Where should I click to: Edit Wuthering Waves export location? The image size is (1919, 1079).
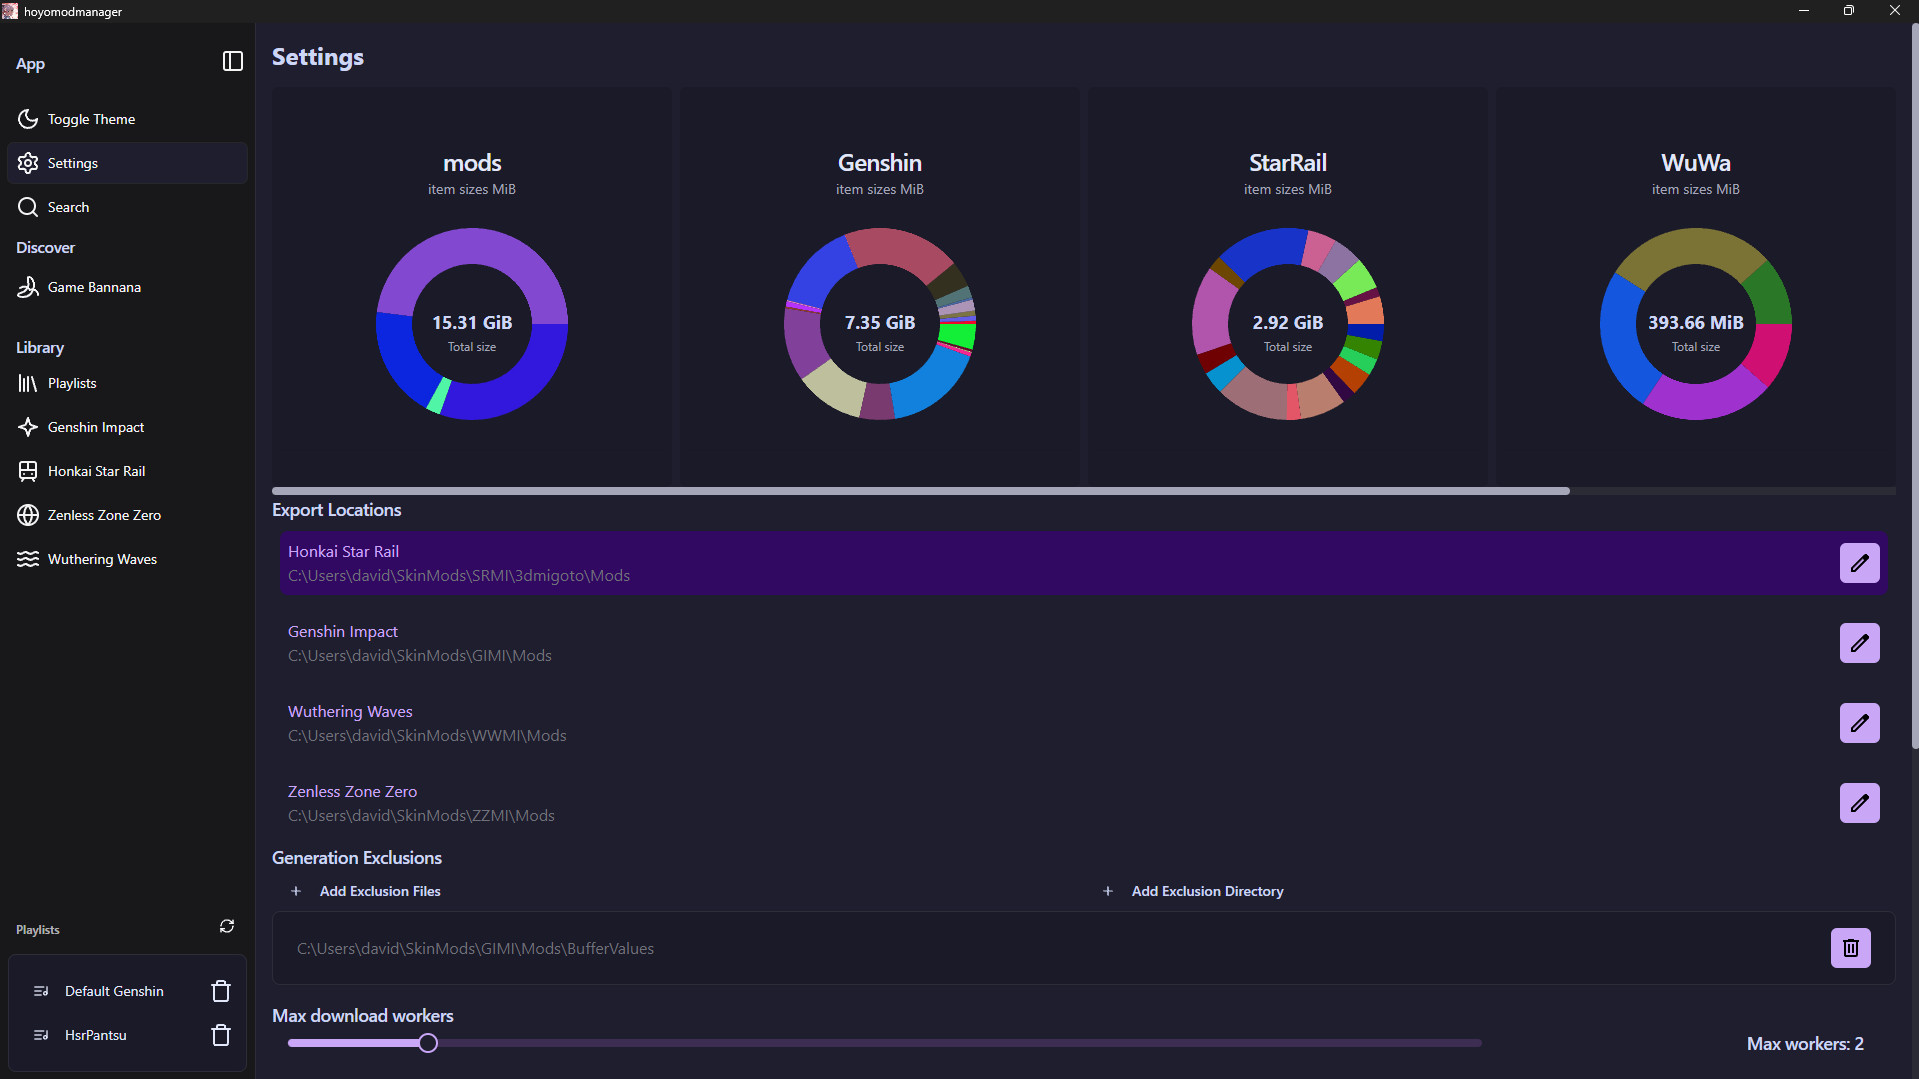tap(1859, 723)
